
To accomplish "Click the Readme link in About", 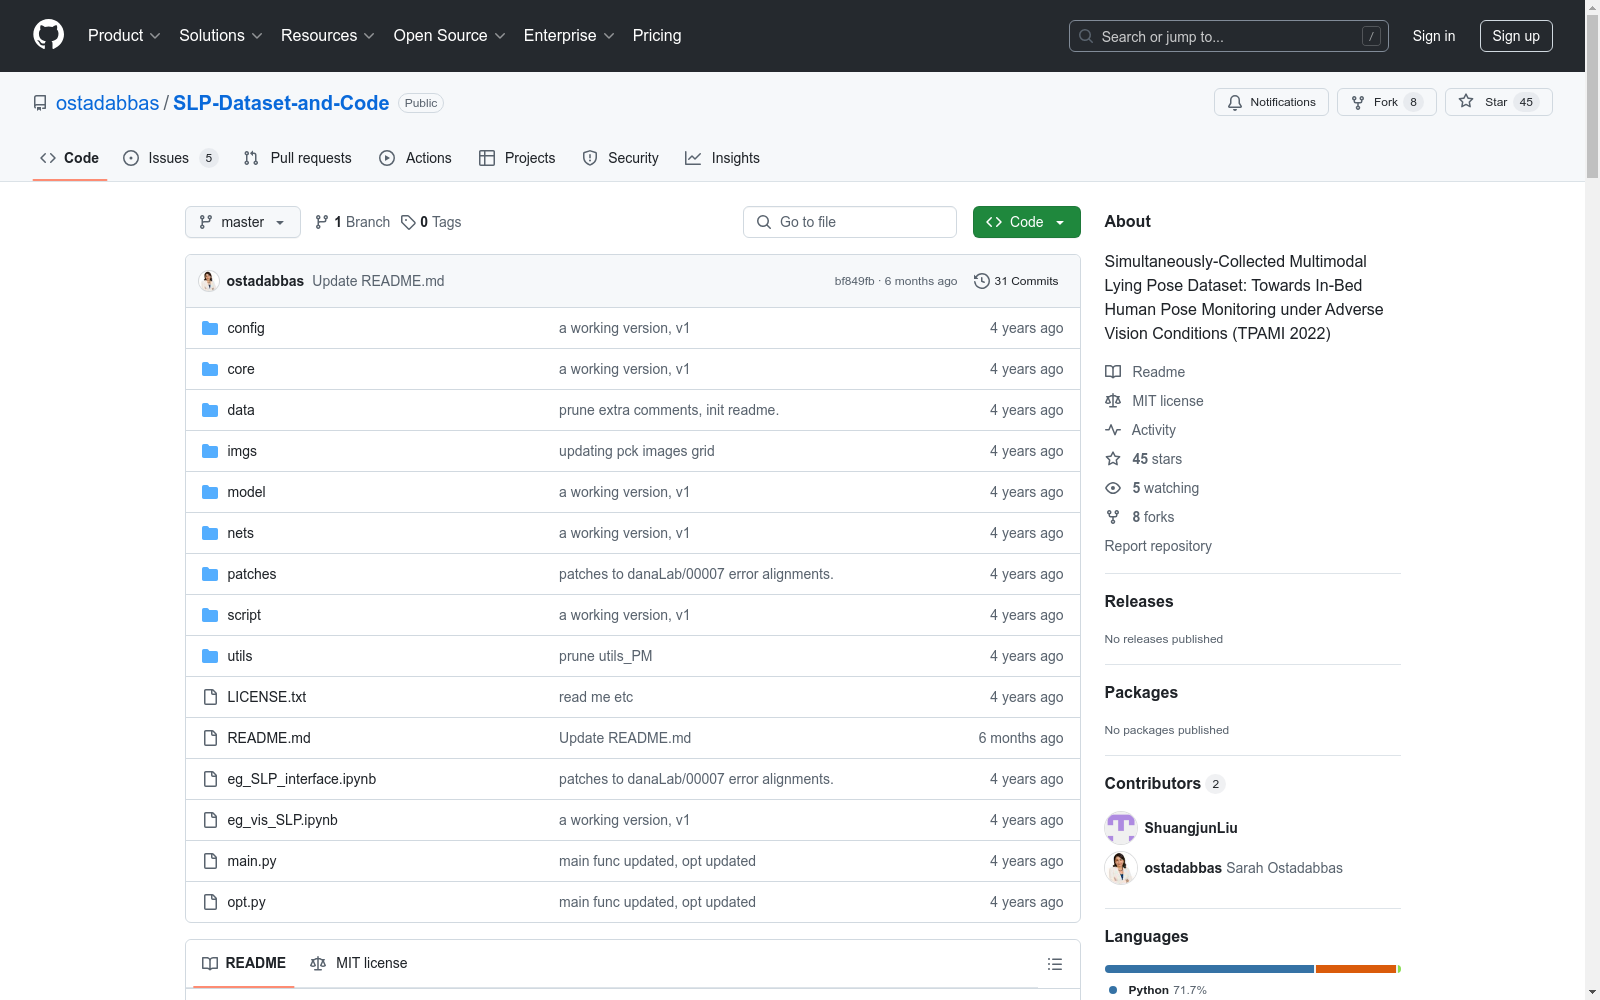I will (x=1145, y=372).
